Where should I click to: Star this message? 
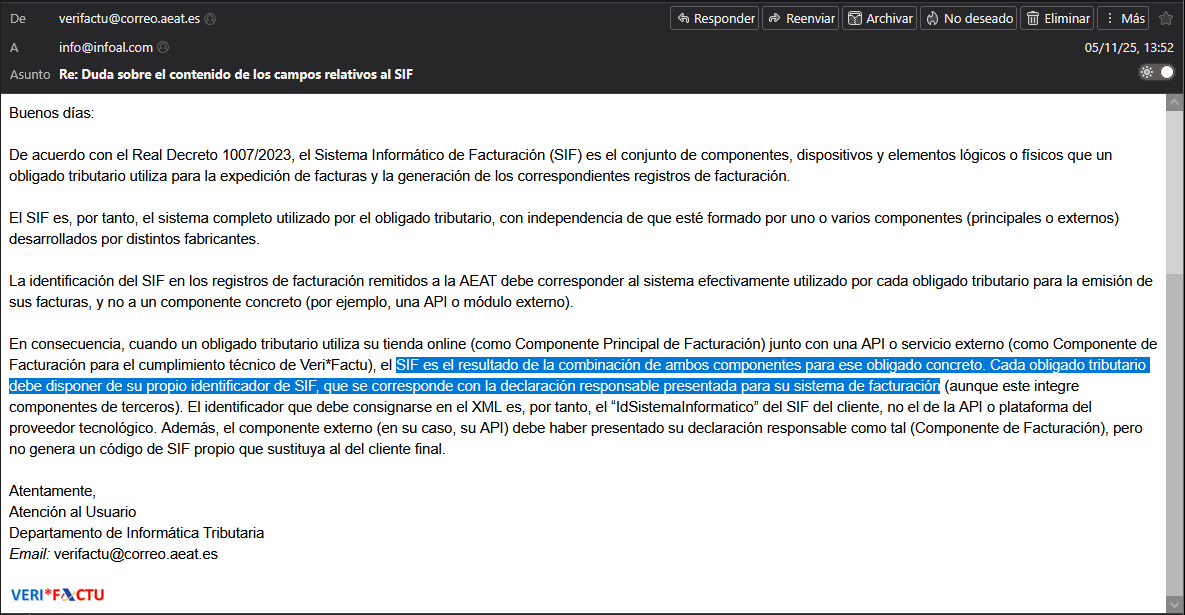1165,18
